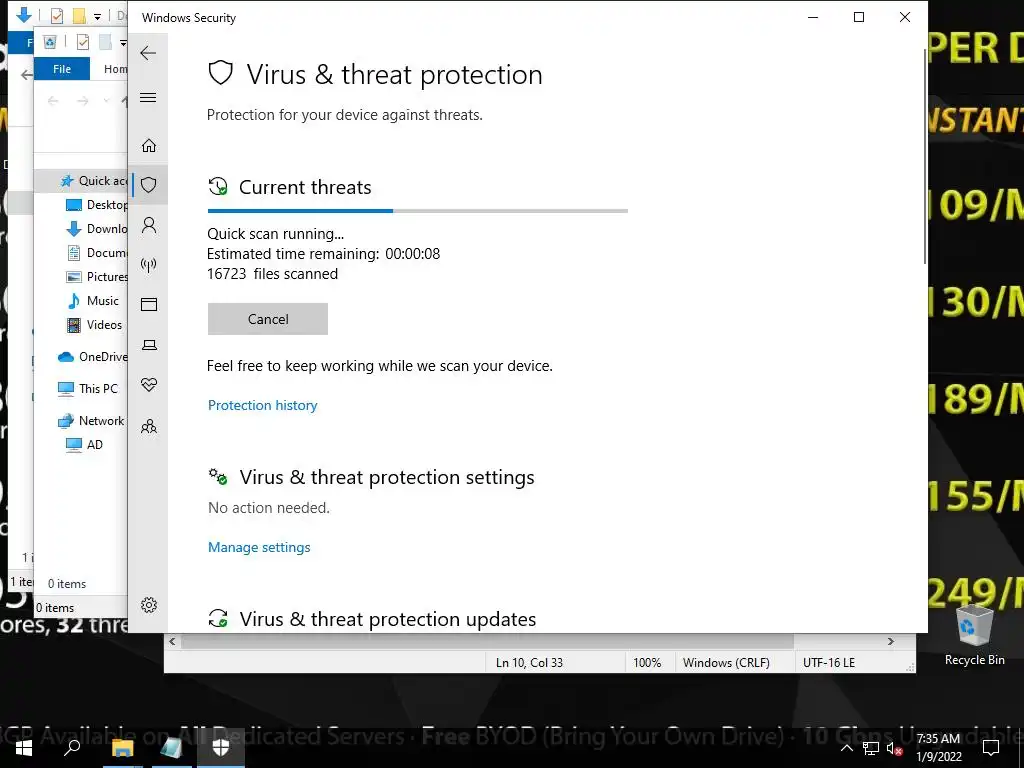1024x768 pixels.
Task: Click Ln 10, Col 33 in Notepad status bar
Action: 529,663
